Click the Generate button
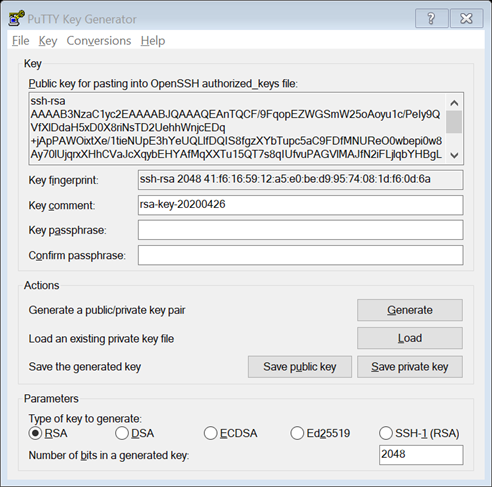The image size is (492, 487). coord(410,310)
